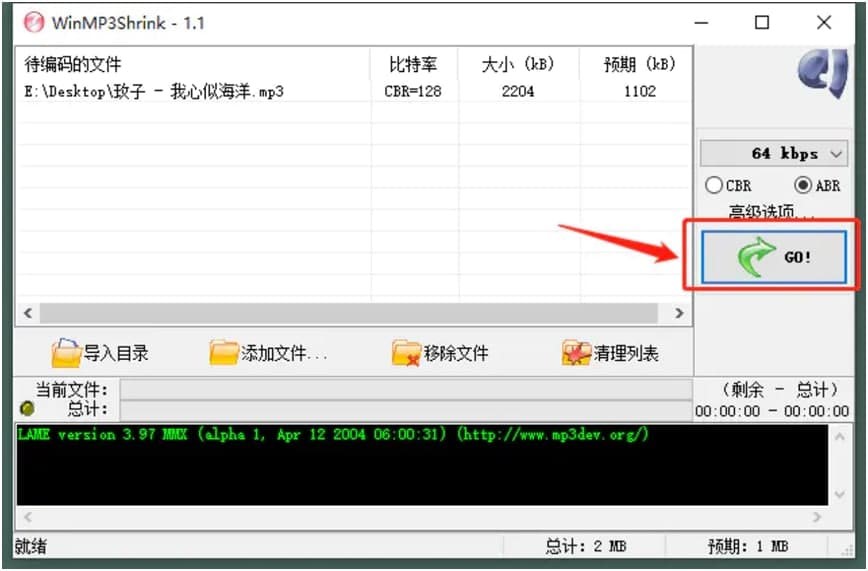Click the 2204 size cell
868x571 pixels.
click(518, 91)
